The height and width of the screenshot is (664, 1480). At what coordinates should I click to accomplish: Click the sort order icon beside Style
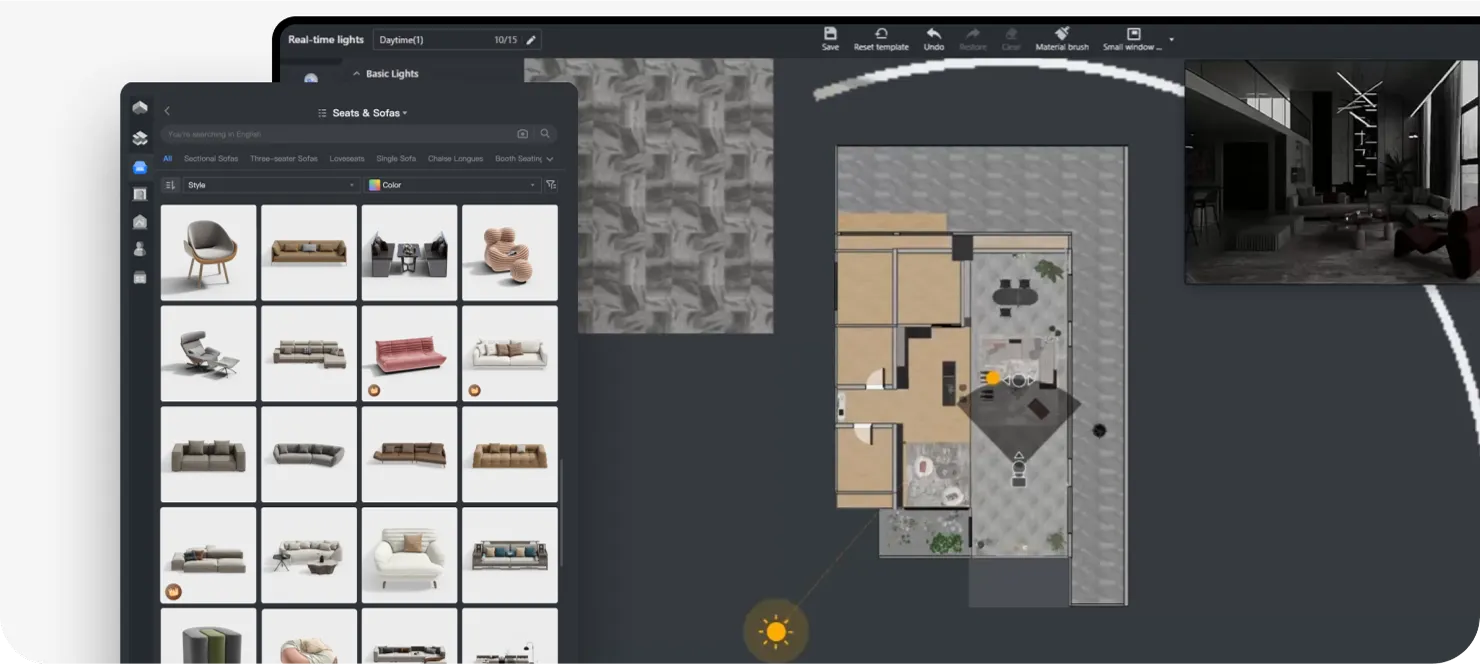(170, 185)
